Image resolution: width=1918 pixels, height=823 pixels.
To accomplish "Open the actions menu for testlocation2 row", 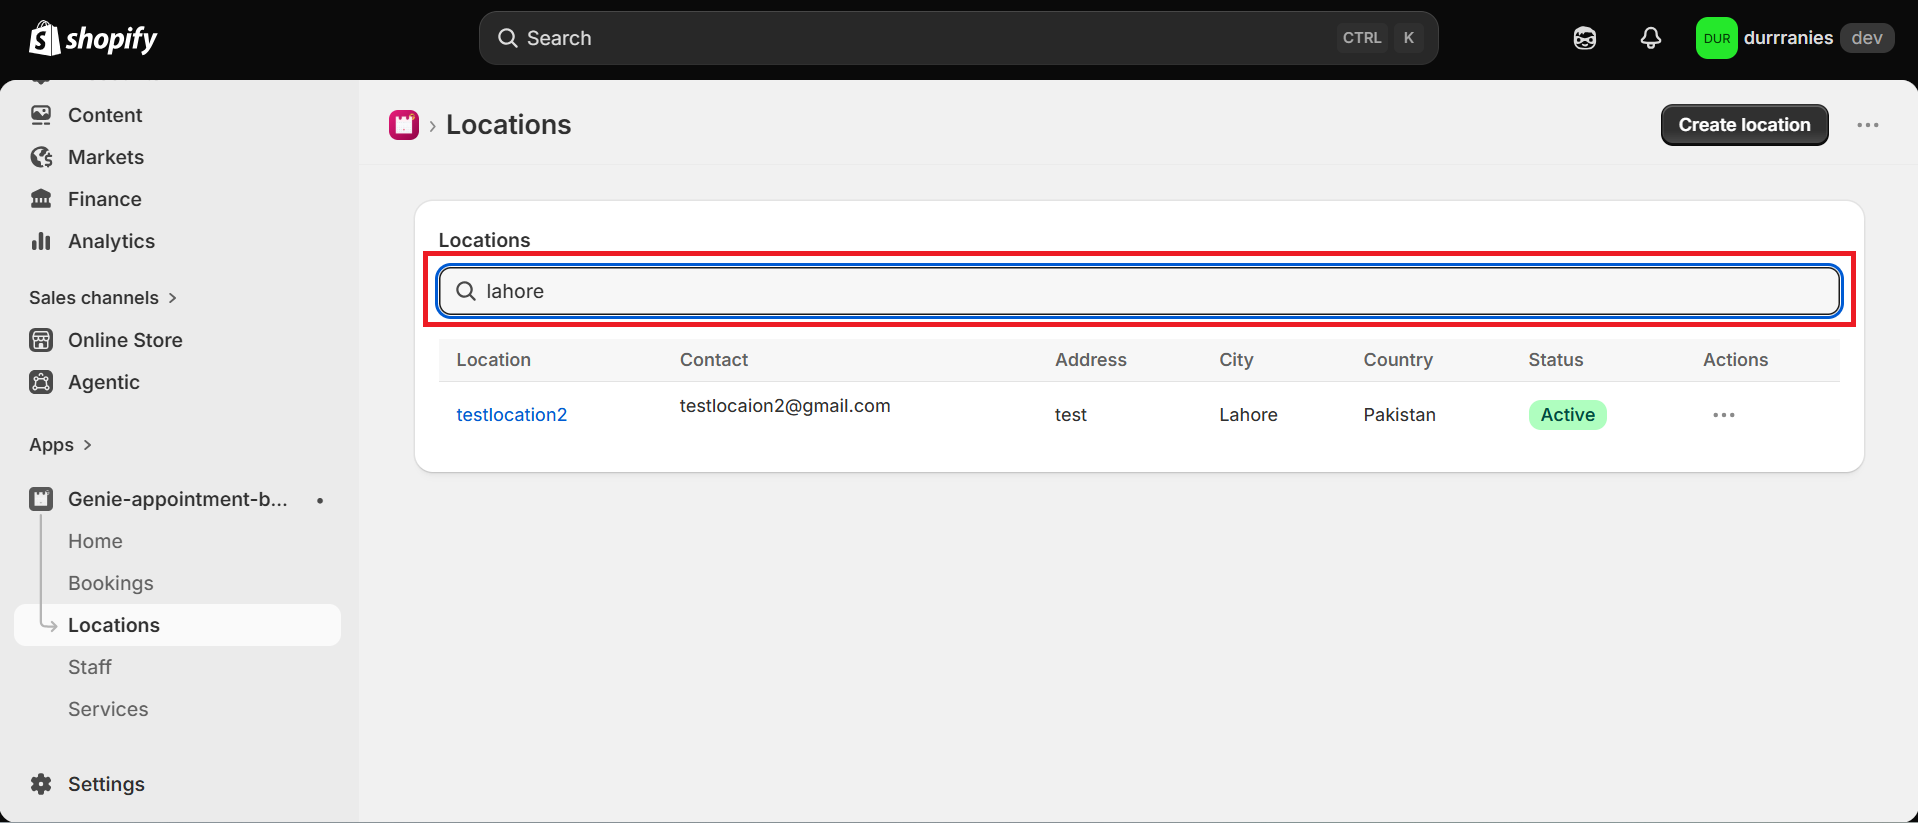I will point(1723,415).
